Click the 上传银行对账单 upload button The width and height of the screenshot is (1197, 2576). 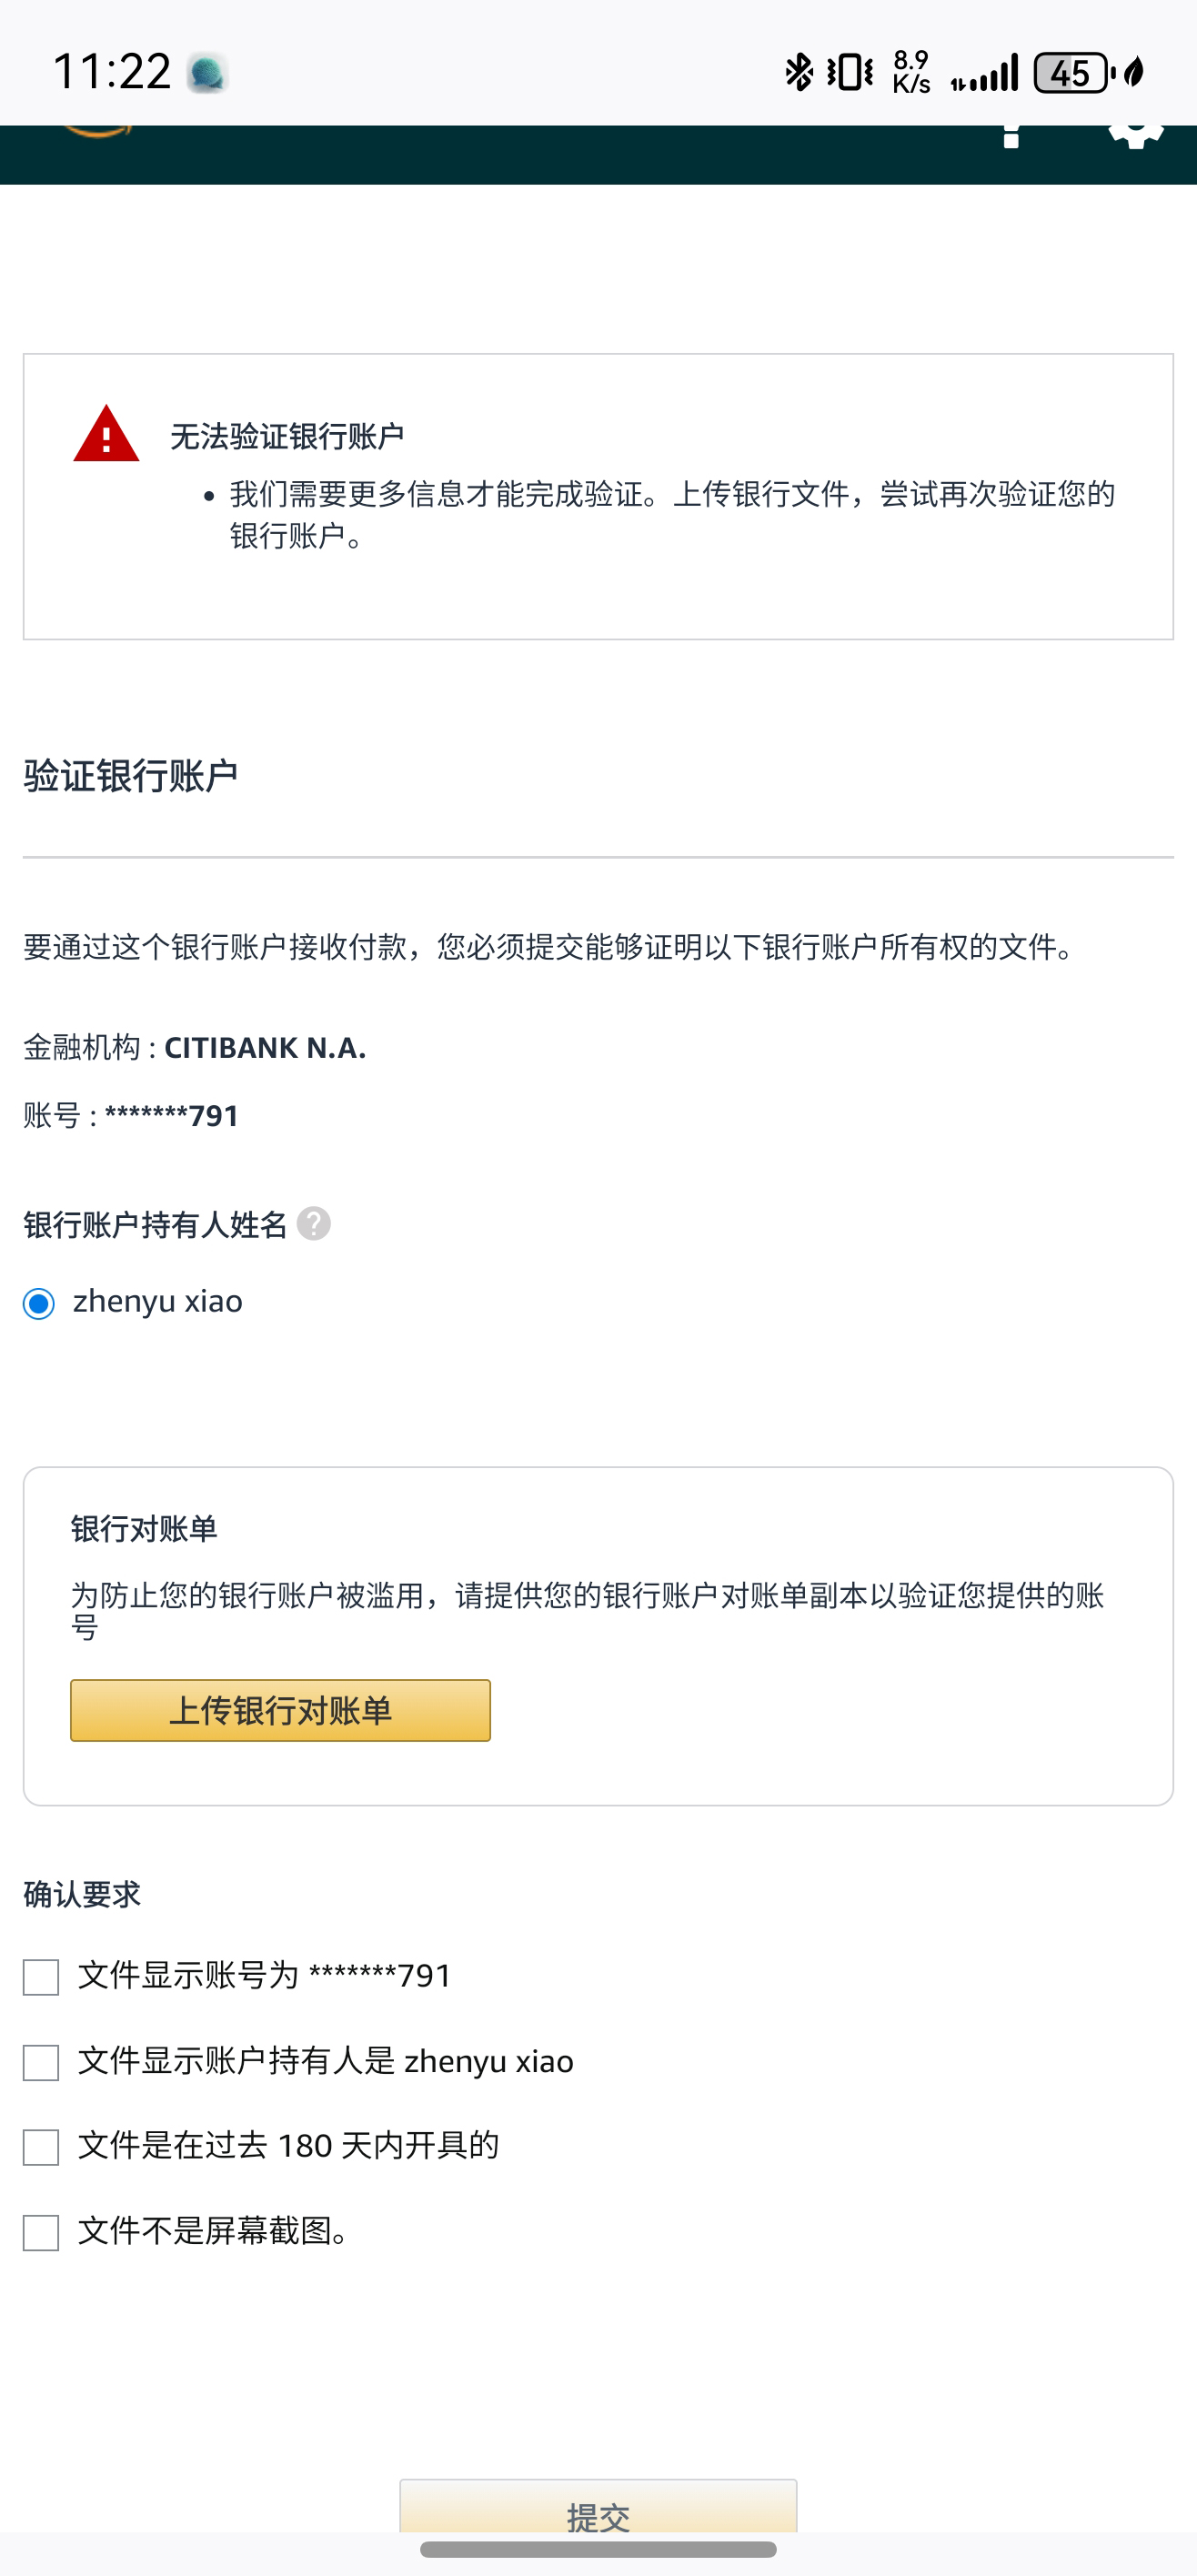pyautogui.click(x=280, y=1710)
